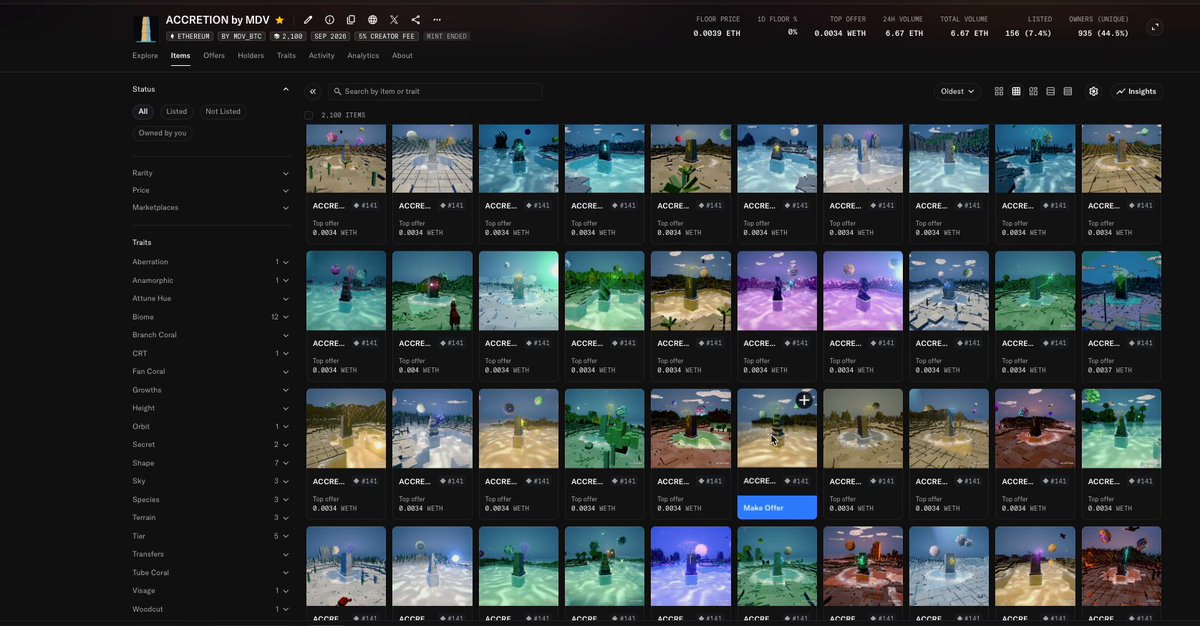The image size is (1200, 626).
Task: Click the yellow favorite star beside ACCRETION by MDV
Action: click(280, 19)
